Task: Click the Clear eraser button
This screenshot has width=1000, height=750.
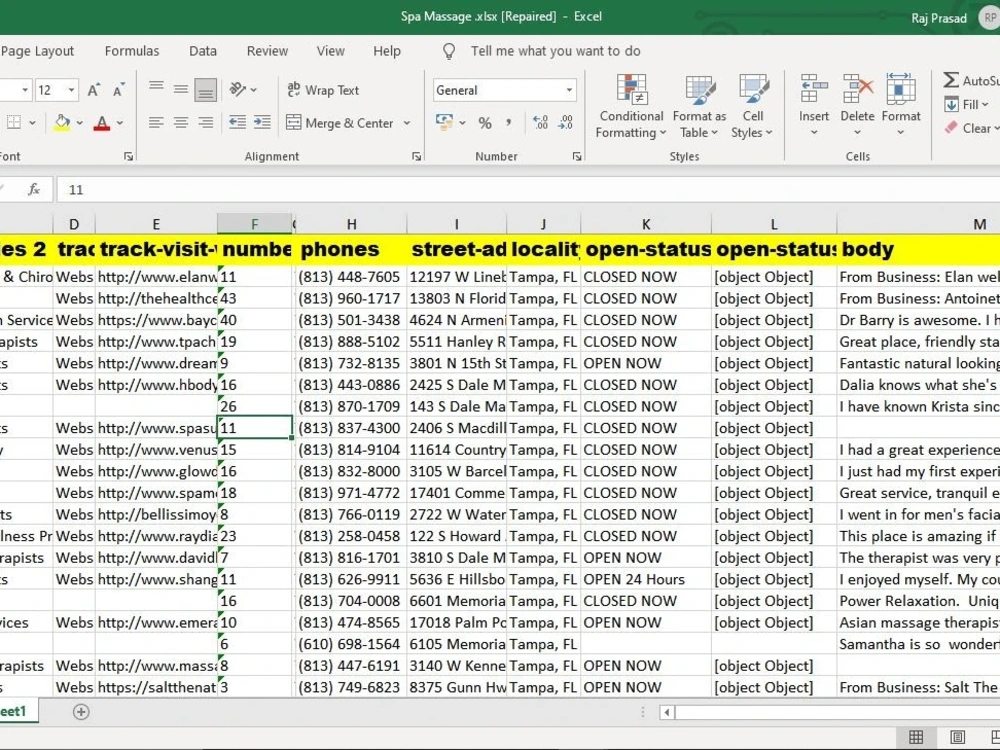Action: click(969, 128)
